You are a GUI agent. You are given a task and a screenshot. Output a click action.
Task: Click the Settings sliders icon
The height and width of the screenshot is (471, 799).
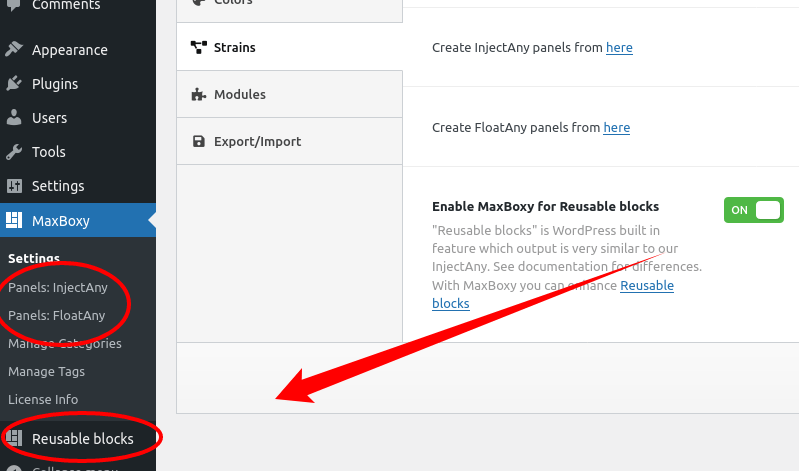[x=14, y=186]
